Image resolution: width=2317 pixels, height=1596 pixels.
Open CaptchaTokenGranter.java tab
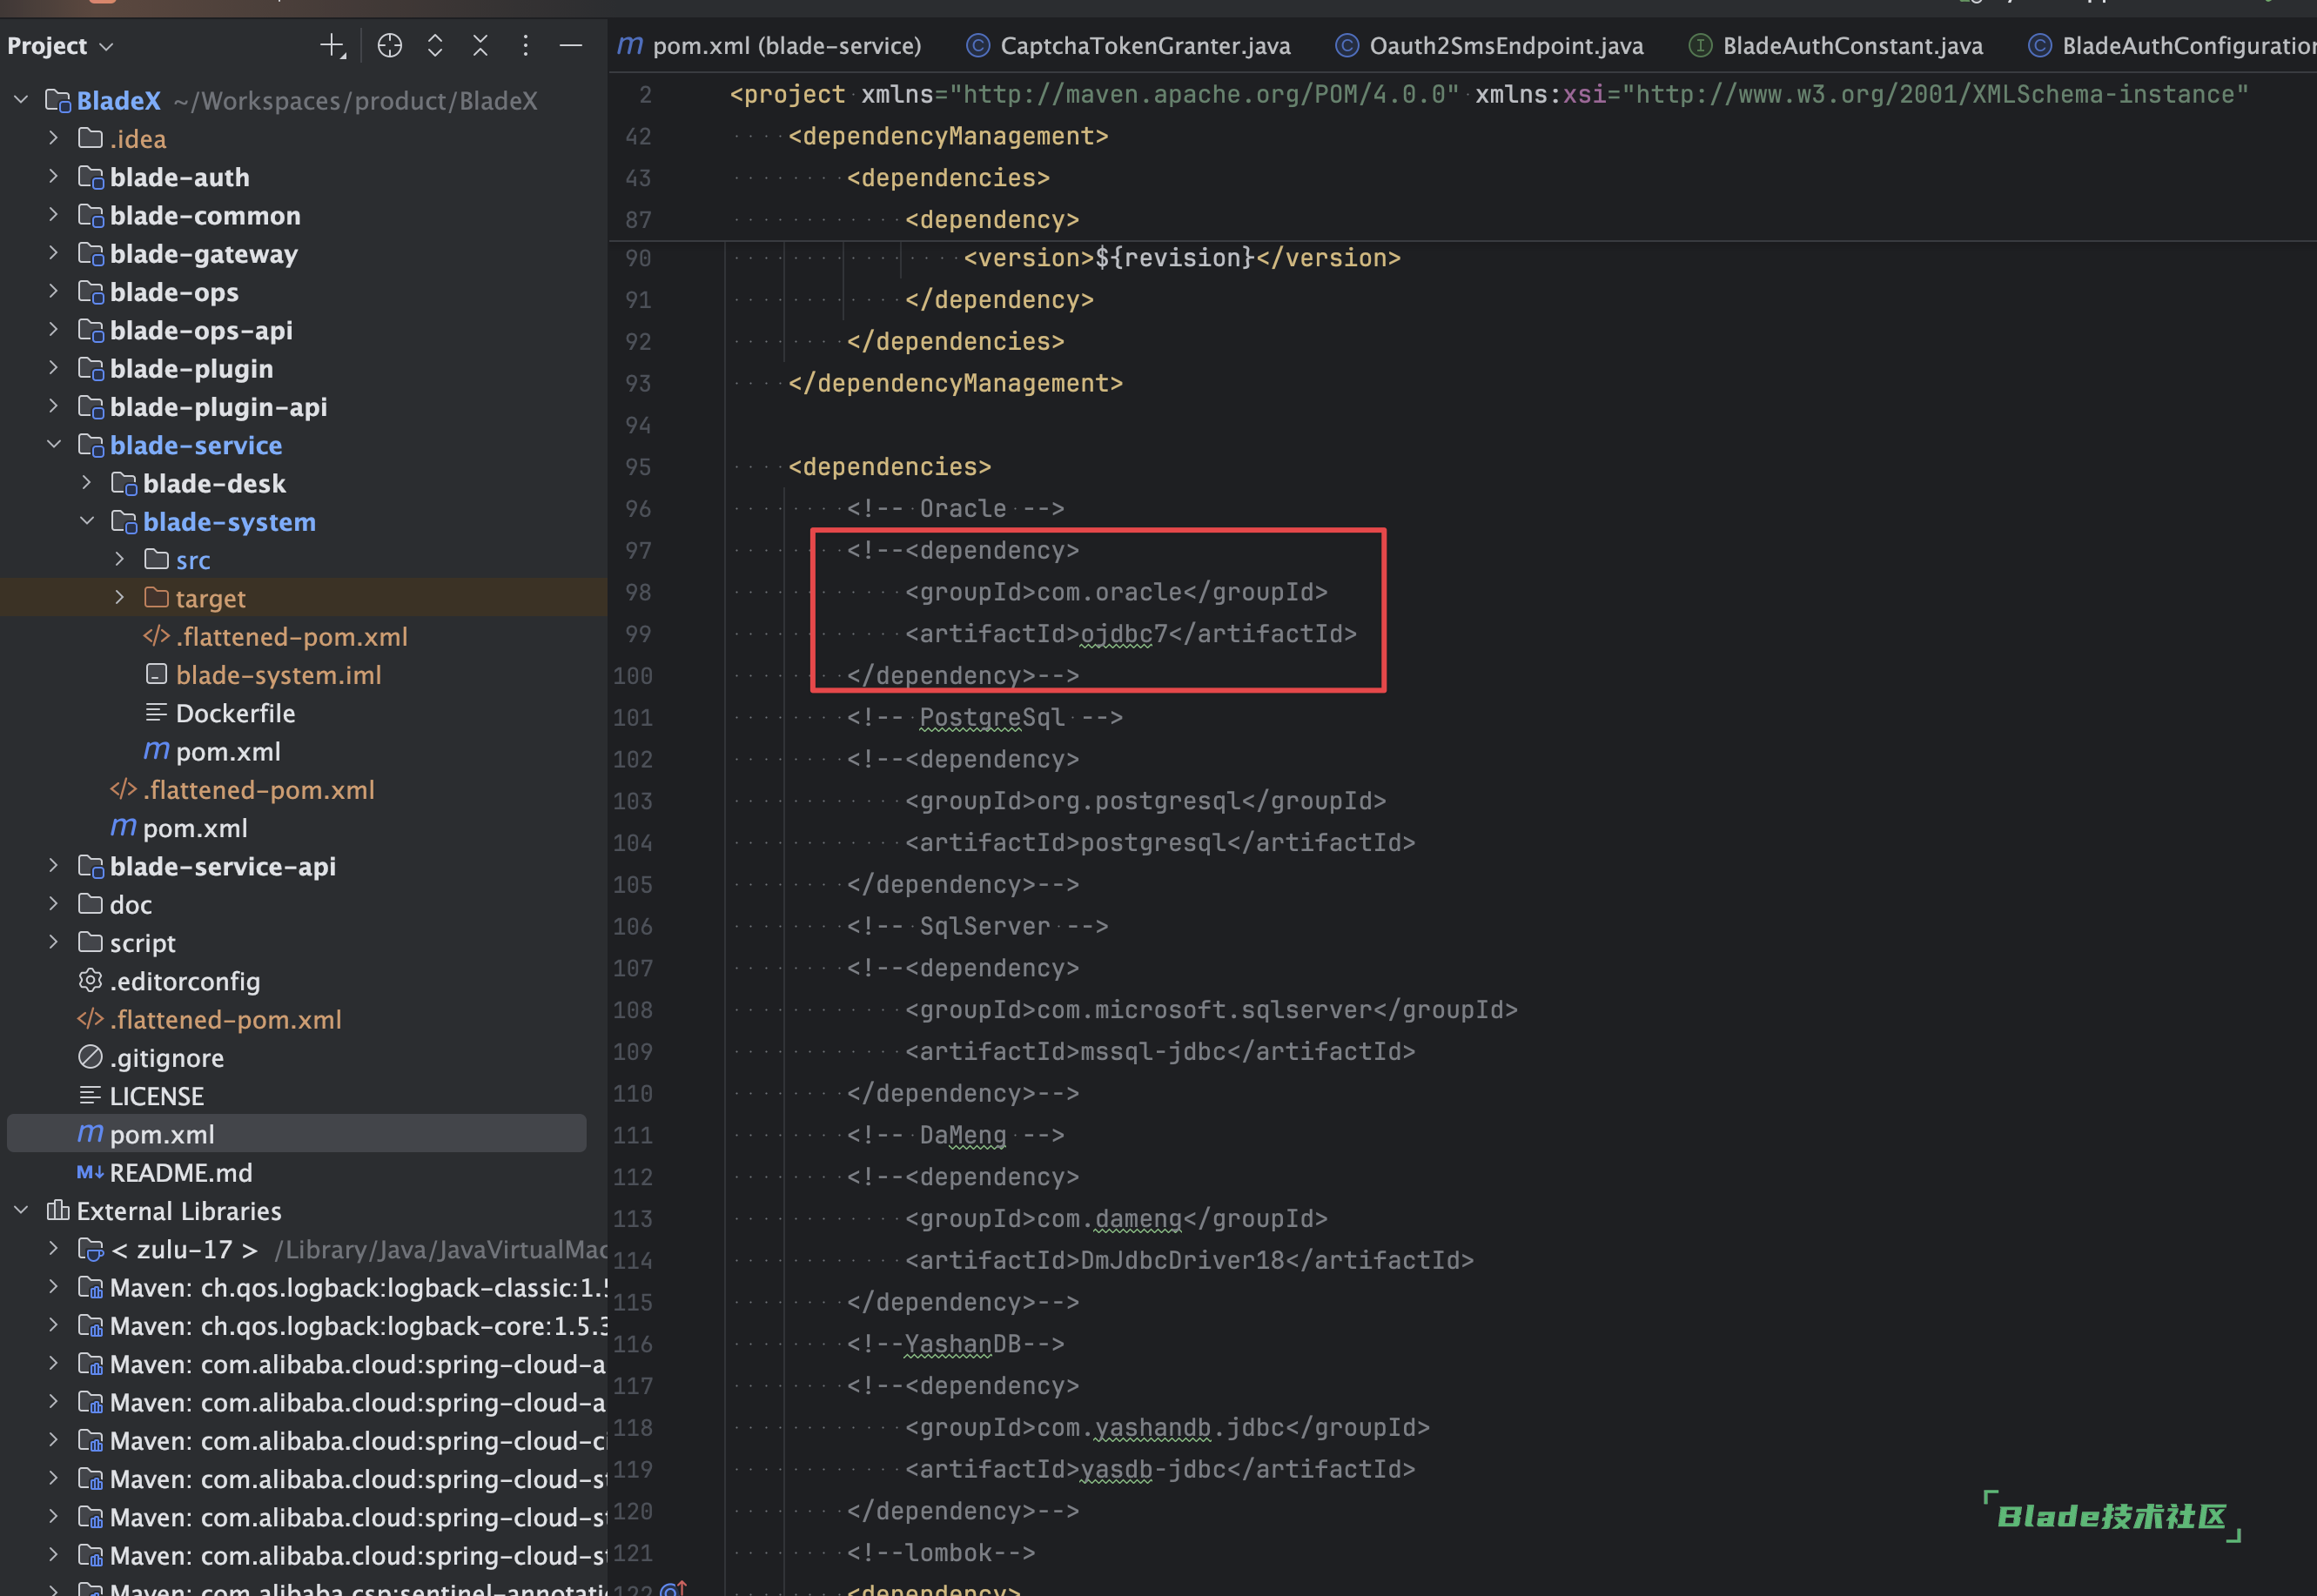click(1128, 46)
